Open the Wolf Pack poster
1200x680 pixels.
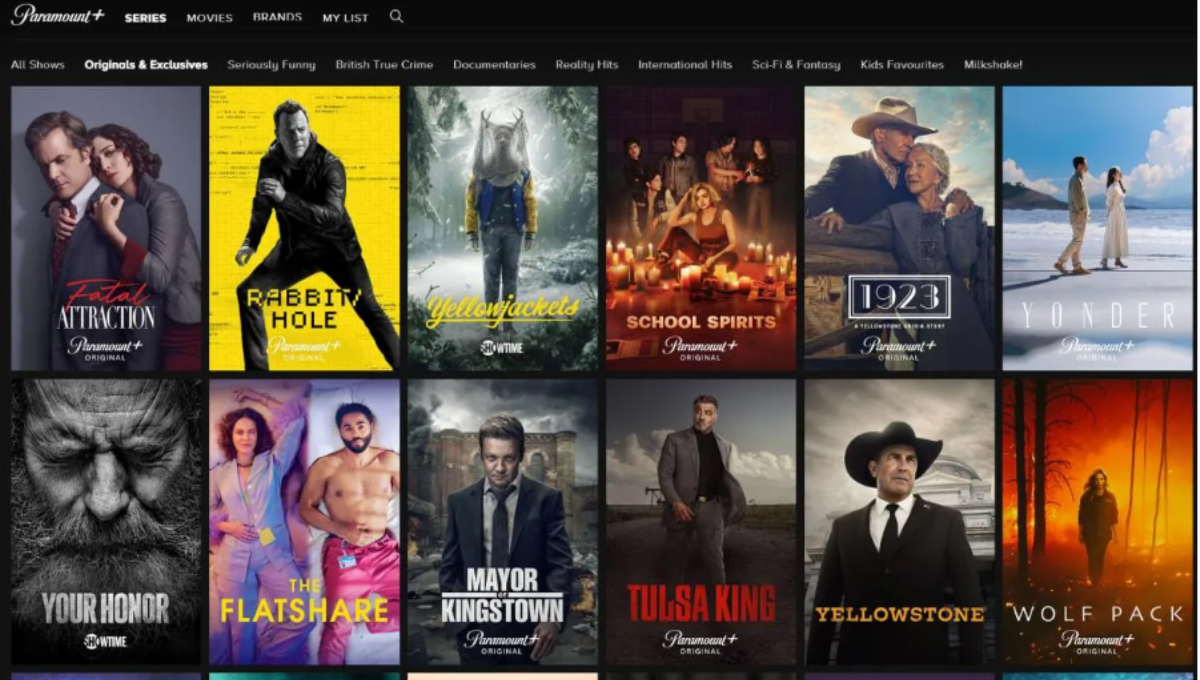pyautogui.click(x=1098, y=522)
